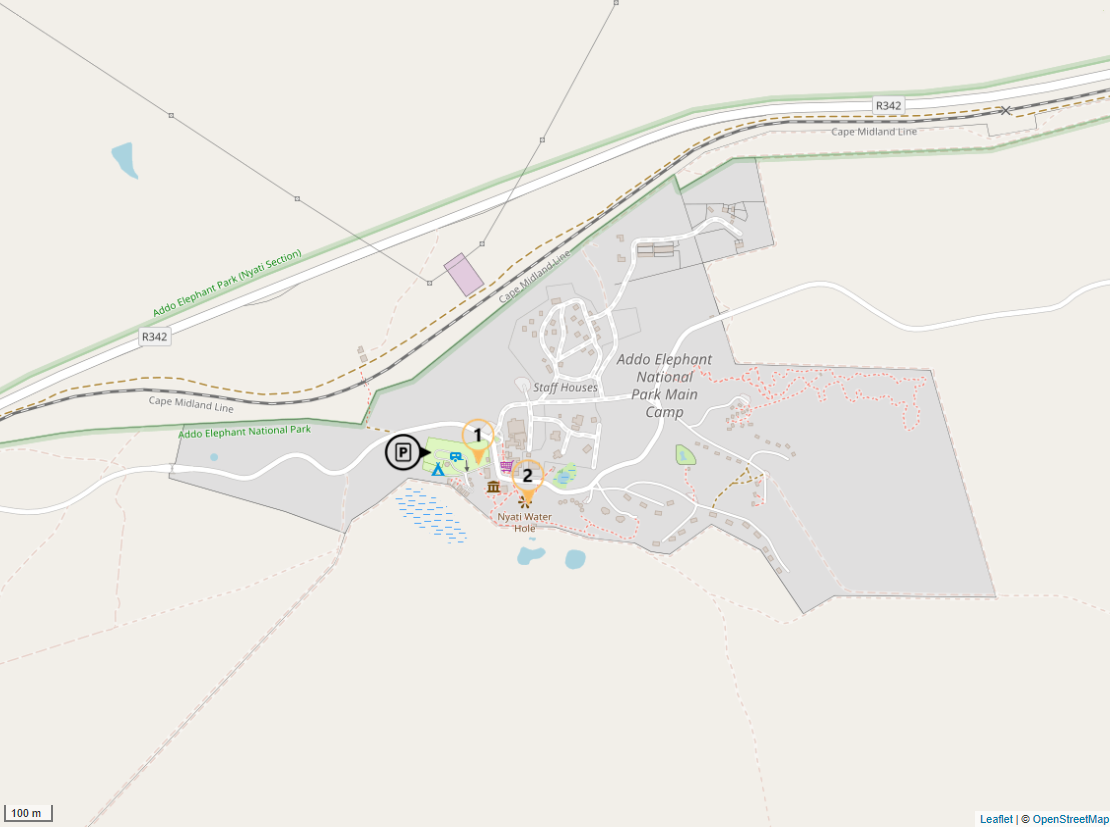Click the Nyati Water Hole text label
The width and height of the screenshot is (1110, 835).
[525, 522]
